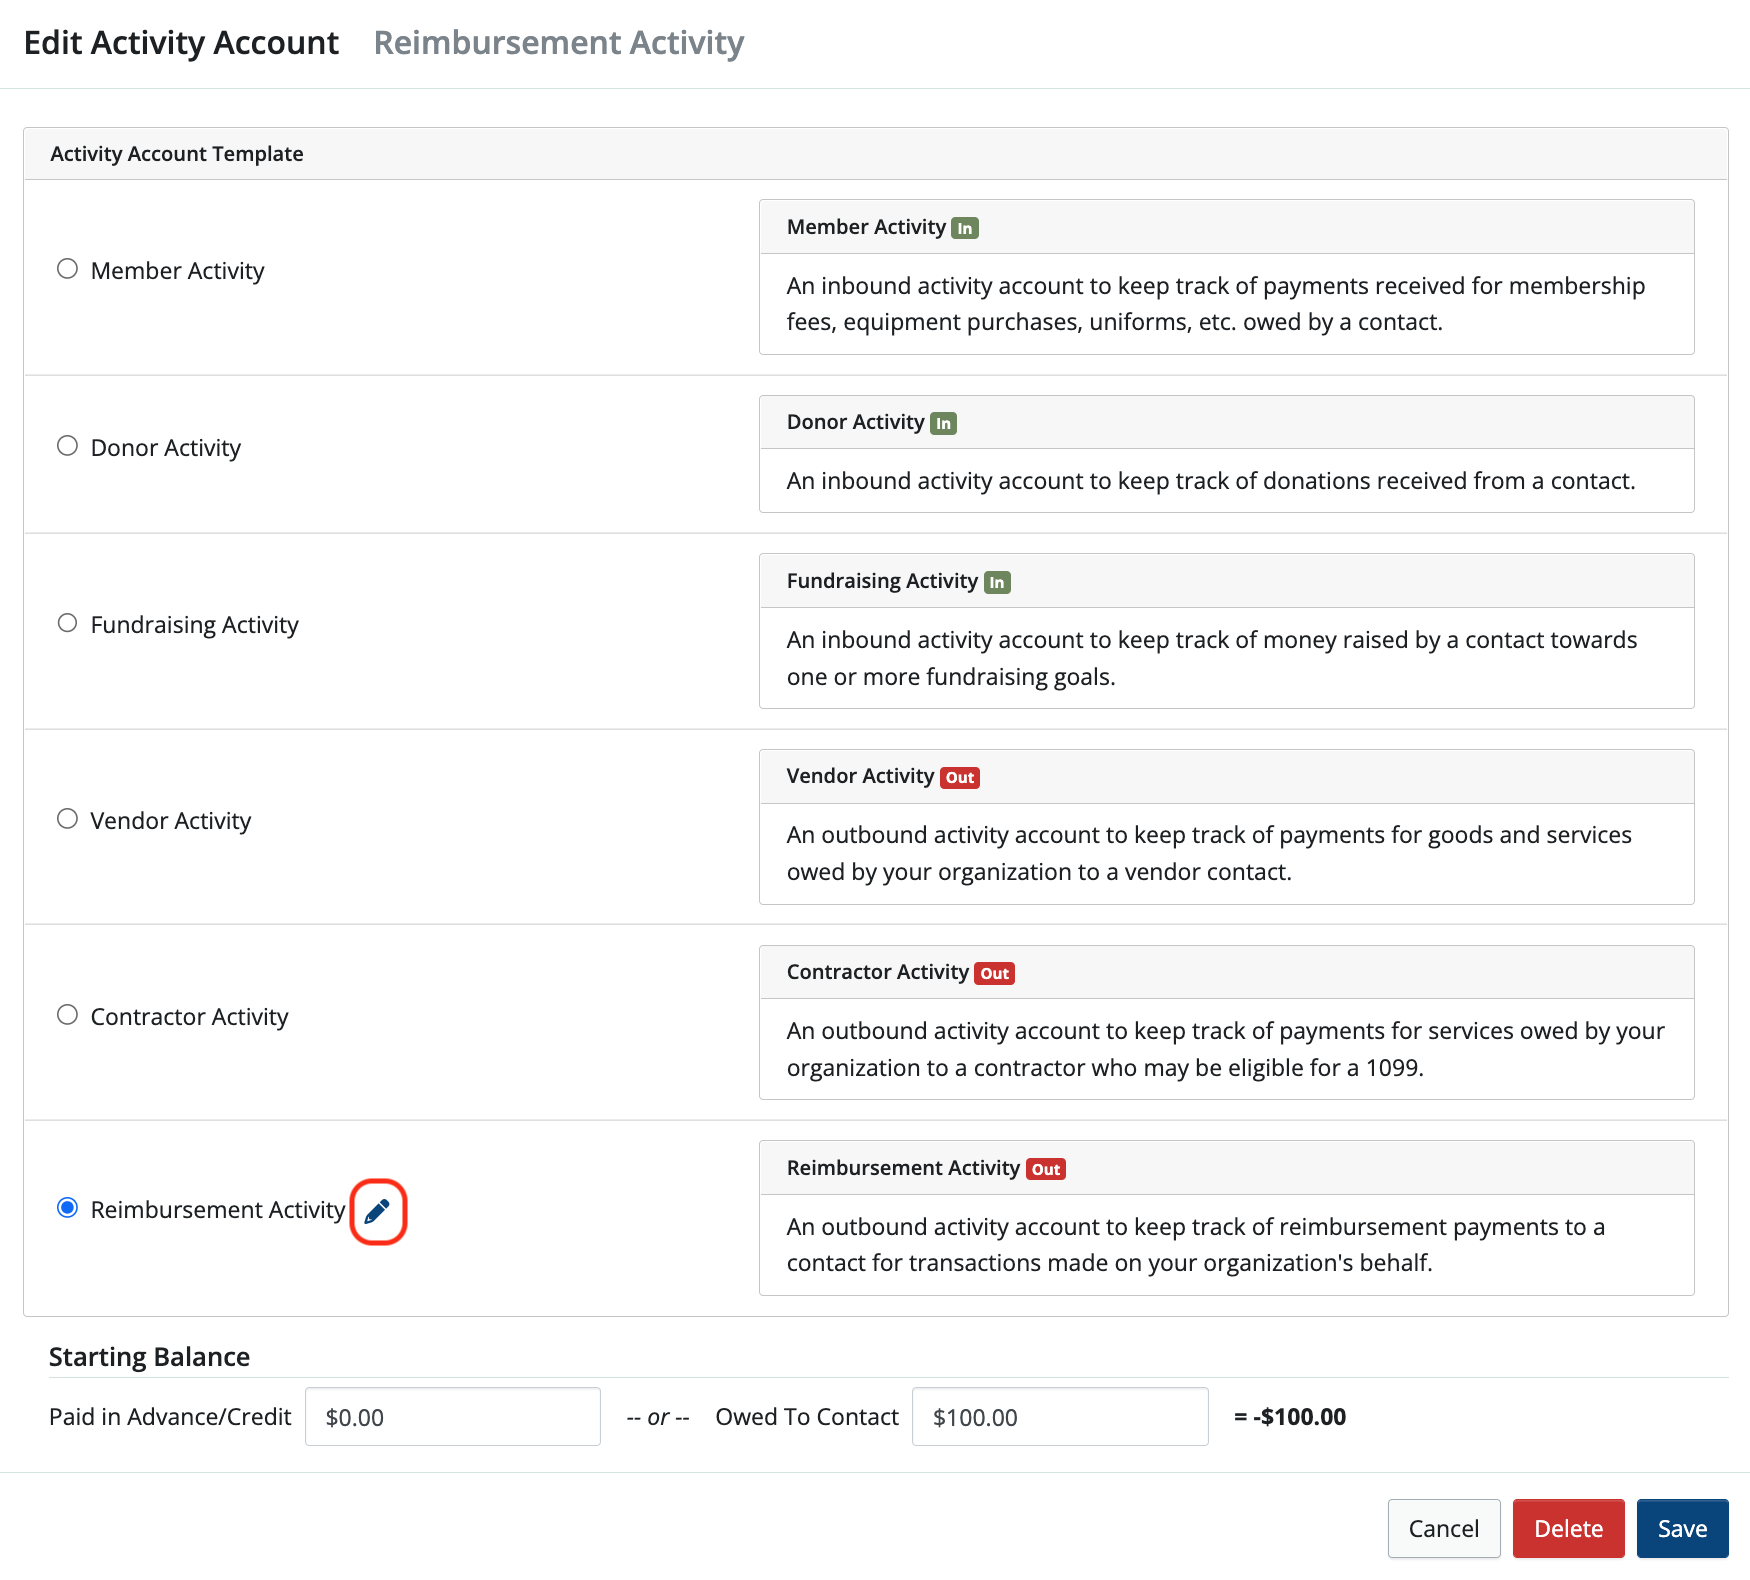Click the description about fundraising goals

[1212, 658]
